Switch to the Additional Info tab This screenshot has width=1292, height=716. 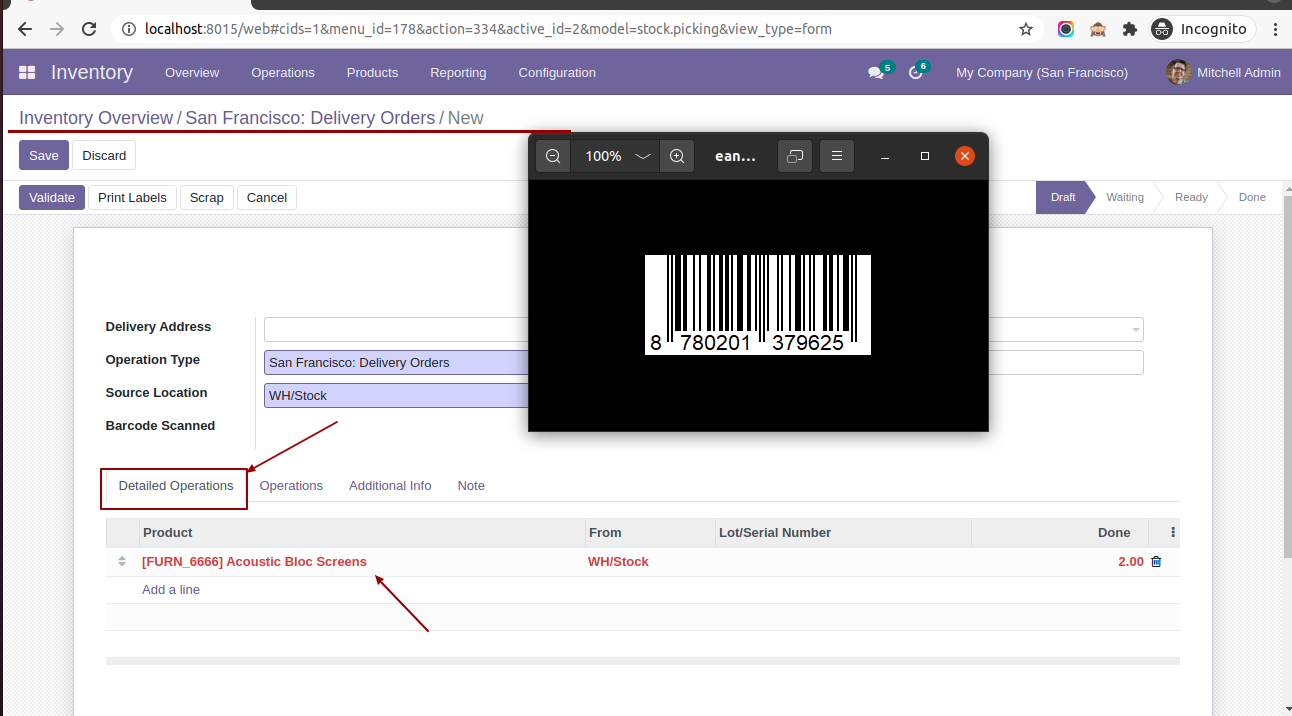(x=390, y=486)
